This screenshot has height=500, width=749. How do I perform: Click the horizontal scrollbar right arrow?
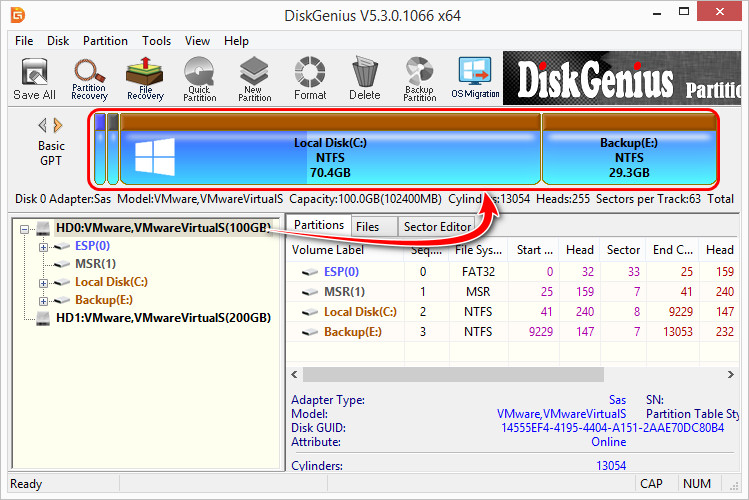pyautogui.click(x=731, y=374)
